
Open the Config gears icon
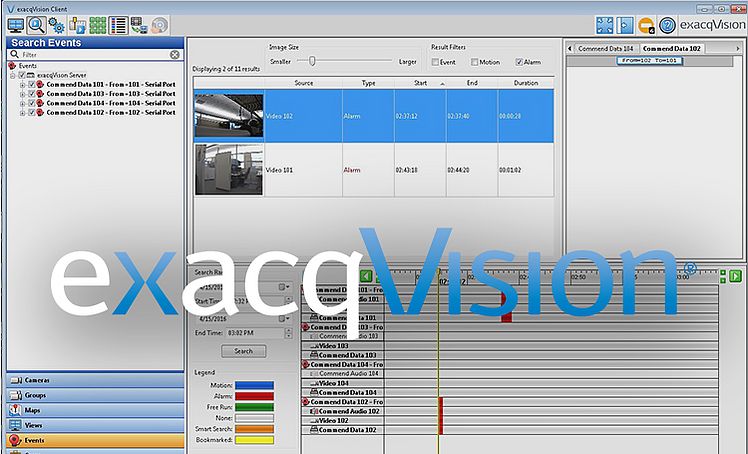point(57,25)
